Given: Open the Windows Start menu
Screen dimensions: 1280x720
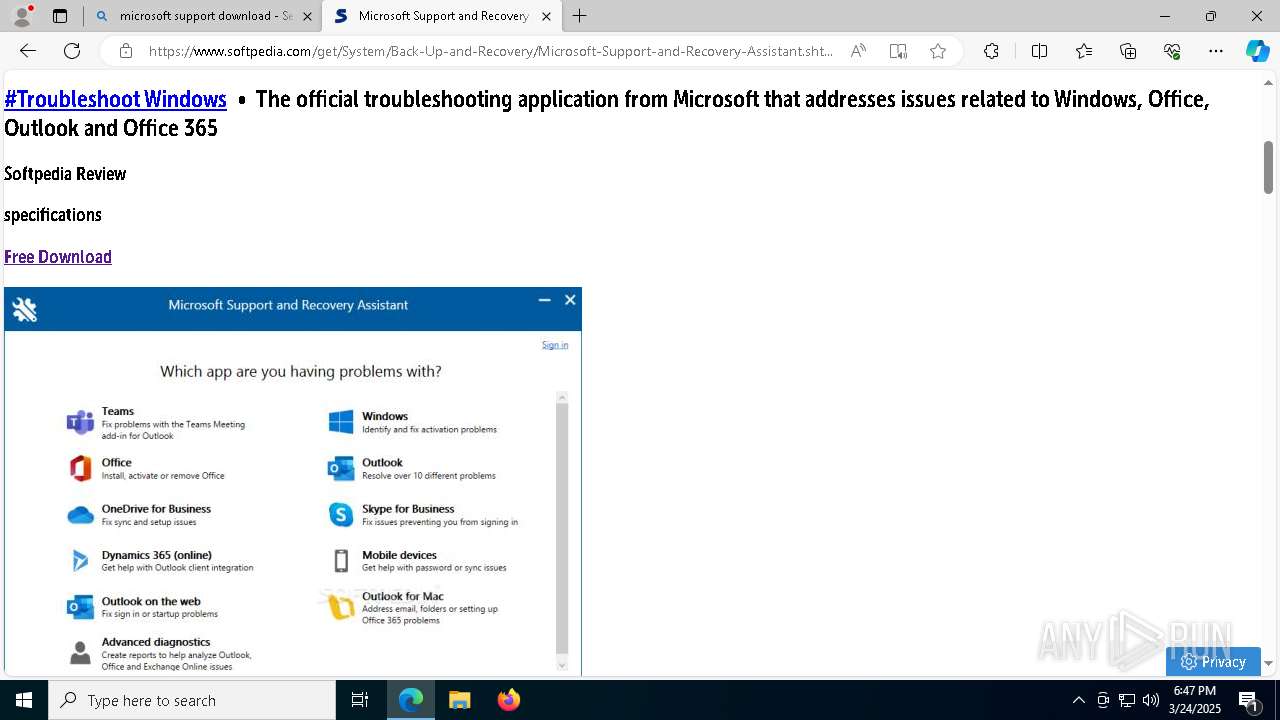Looking at the screenshot, I should coord(24,700).
